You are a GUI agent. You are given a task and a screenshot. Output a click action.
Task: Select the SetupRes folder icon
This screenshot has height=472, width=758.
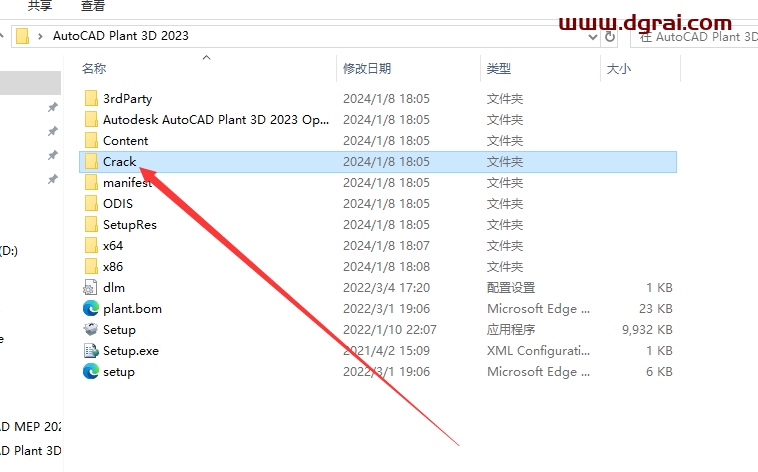click(x=91, y=224)
